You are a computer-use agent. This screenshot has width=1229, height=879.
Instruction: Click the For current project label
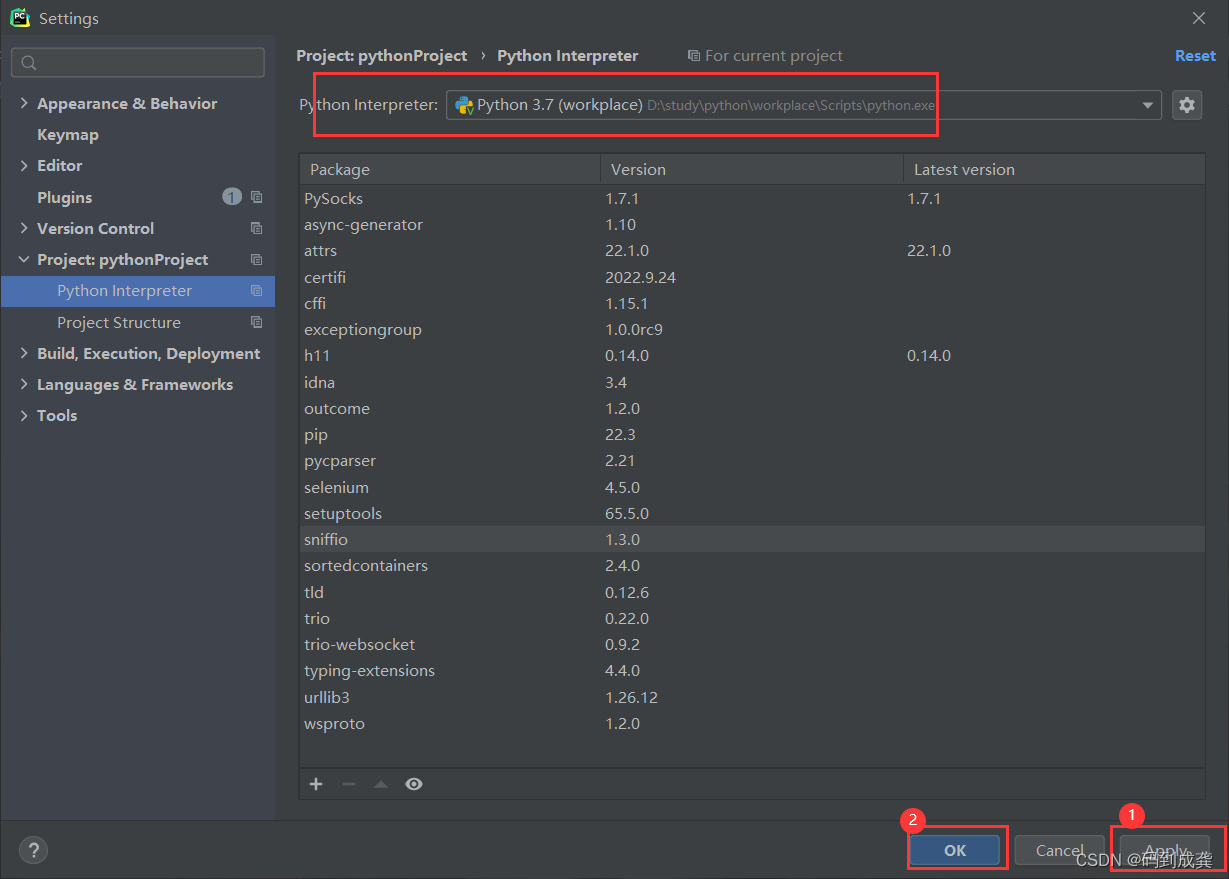click(774, 56)
